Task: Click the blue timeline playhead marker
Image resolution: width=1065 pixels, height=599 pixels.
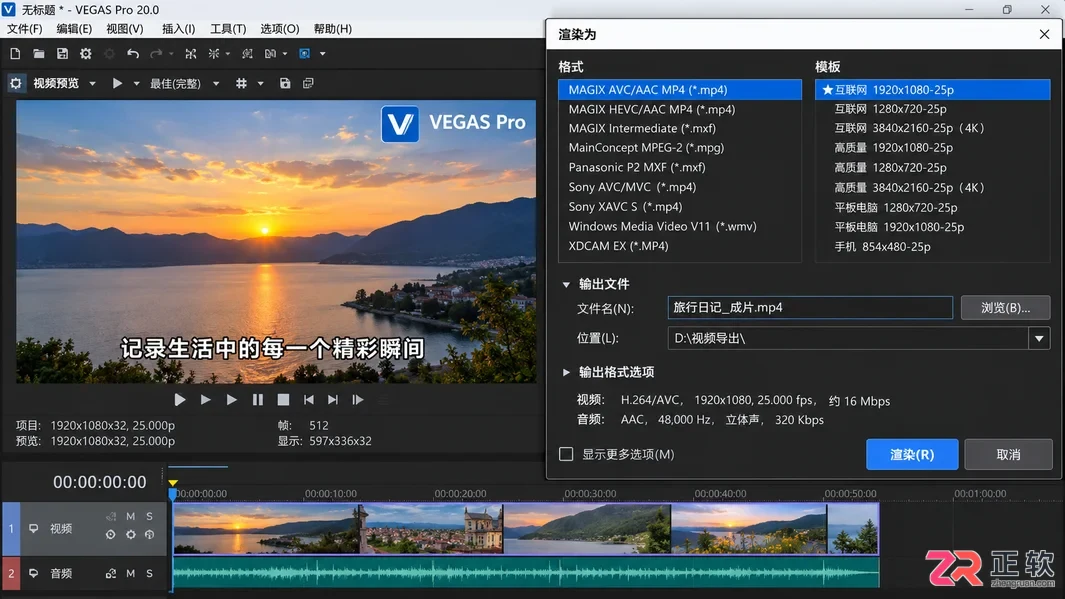Action: (x=173, y=492)
